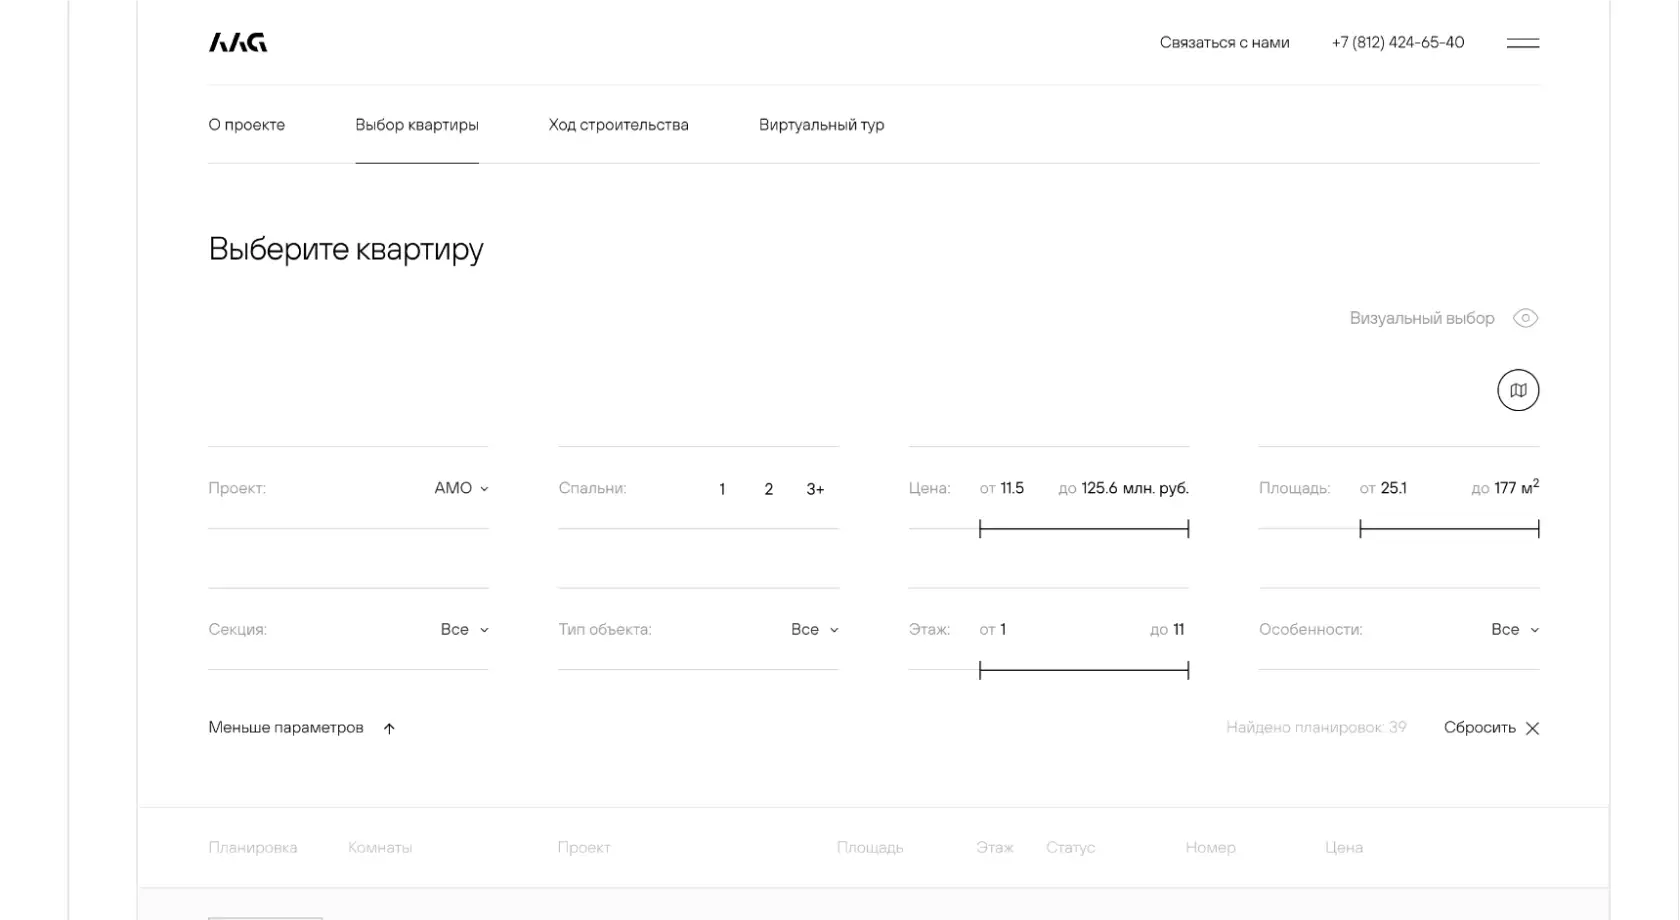1680x920 pixels.
Task: Open the Проект dropdown showing AMO
Action: 461,488
